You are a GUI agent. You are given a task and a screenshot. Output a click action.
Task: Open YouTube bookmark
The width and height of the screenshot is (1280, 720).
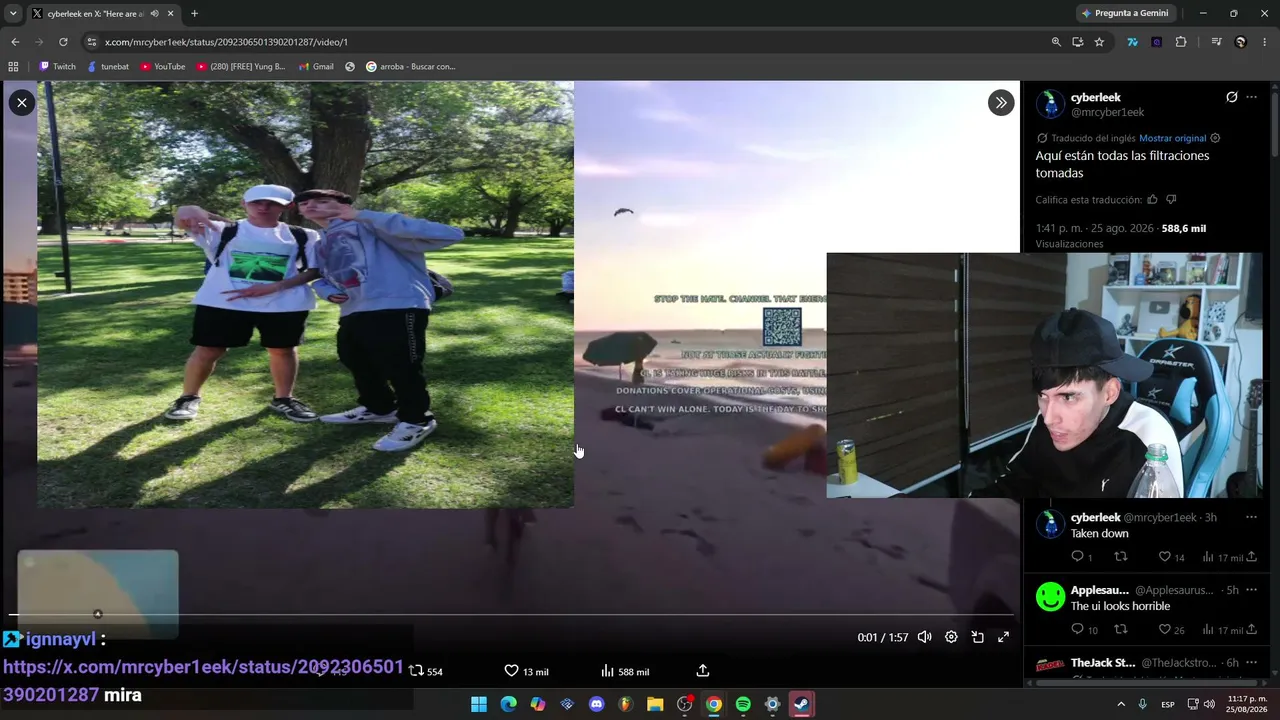163,67
